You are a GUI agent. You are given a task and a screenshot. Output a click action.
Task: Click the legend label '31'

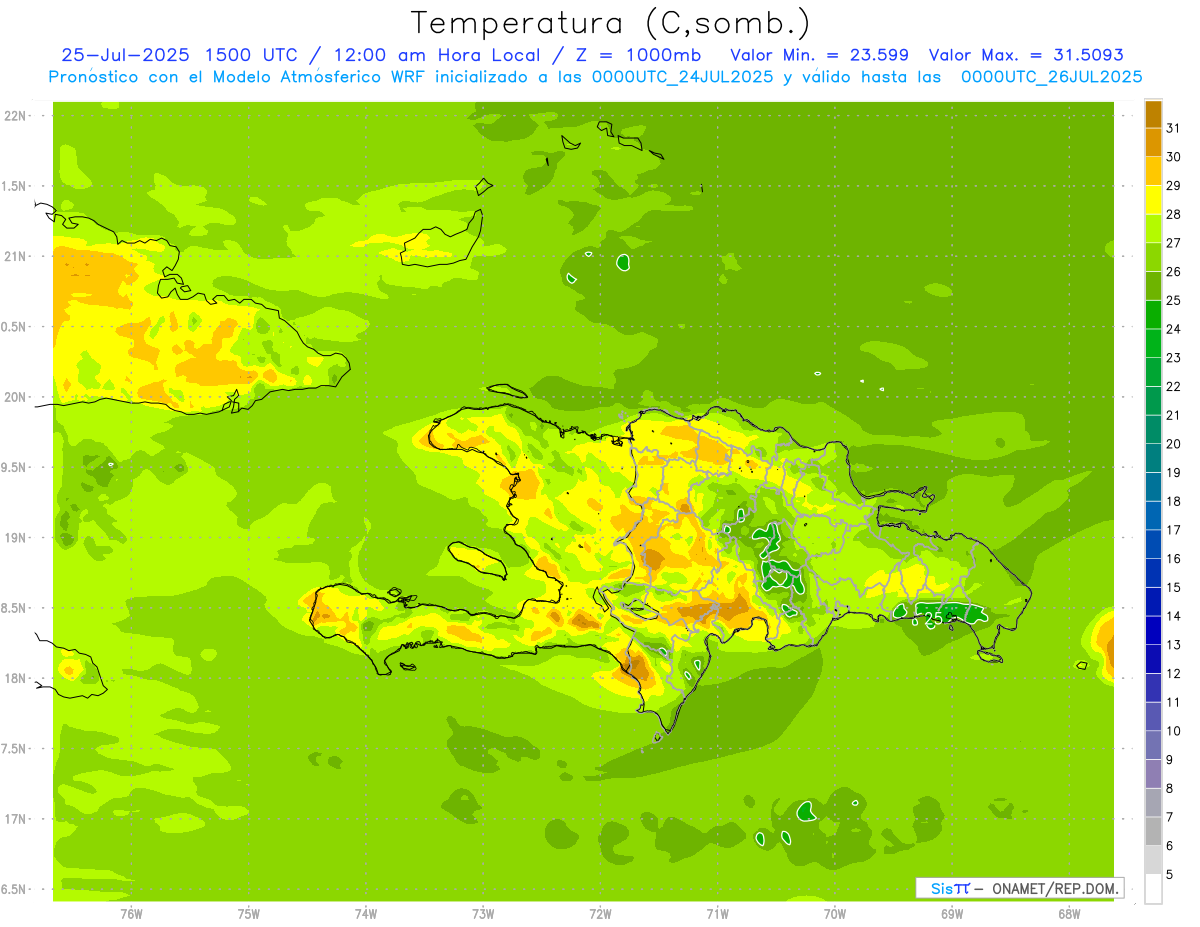[1173, 128]
